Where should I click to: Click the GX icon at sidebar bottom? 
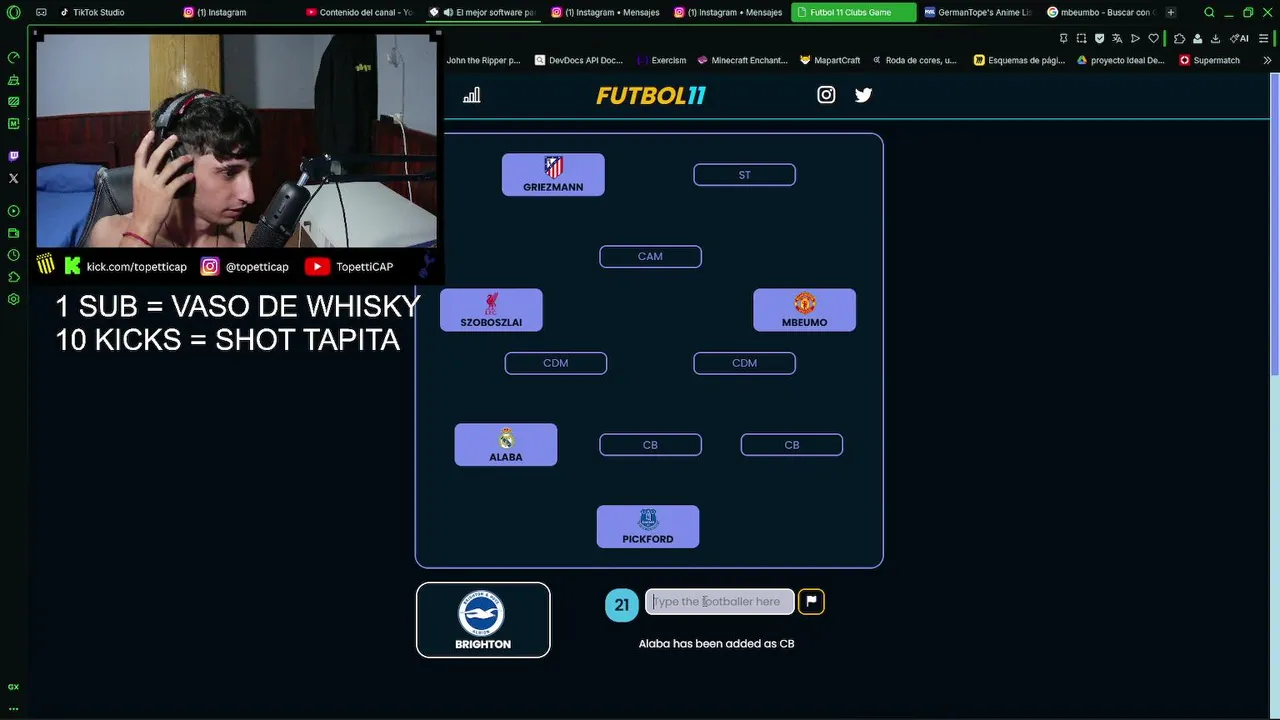tap(14, 687)
